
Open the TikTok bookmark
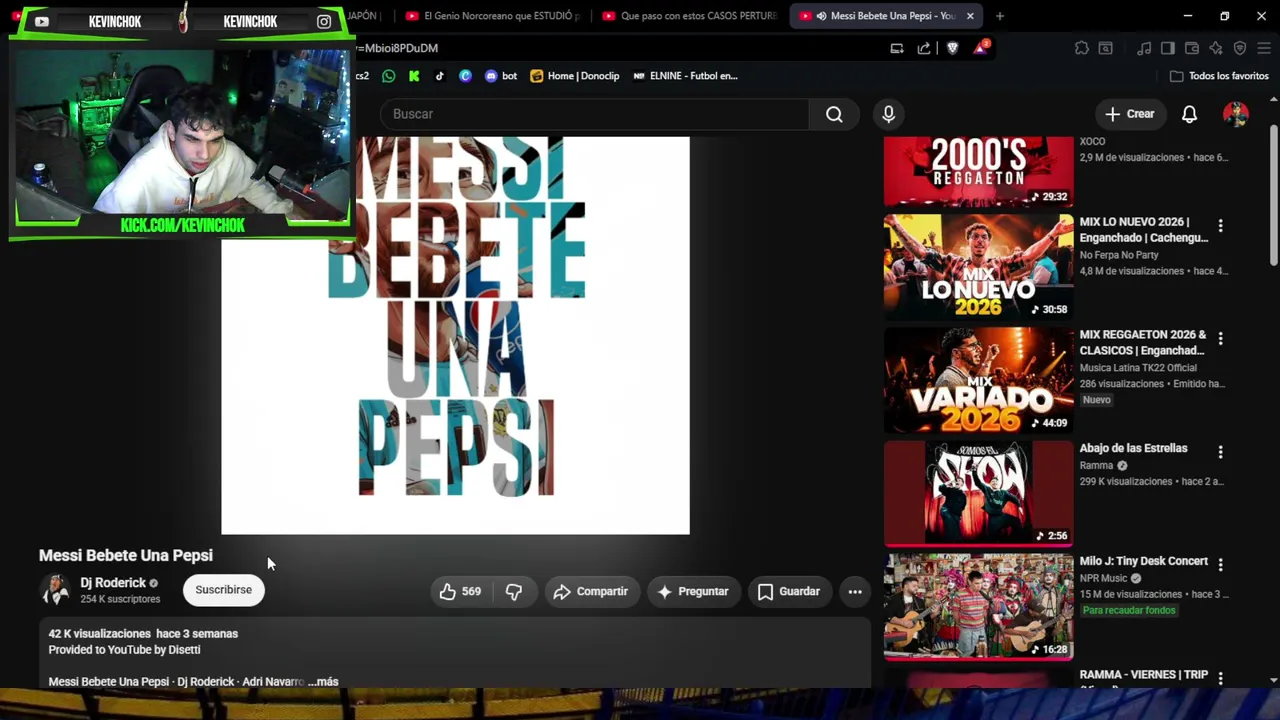(x=439, y=76)
